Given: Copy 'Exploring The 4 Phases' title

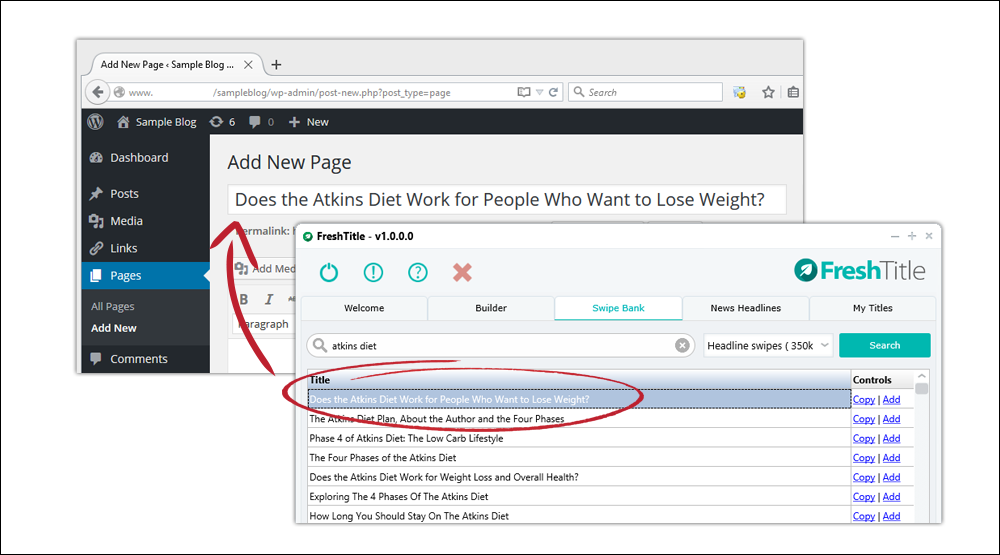Looking at the screenshot, I should pyautogui.click(x=864, y=497).
